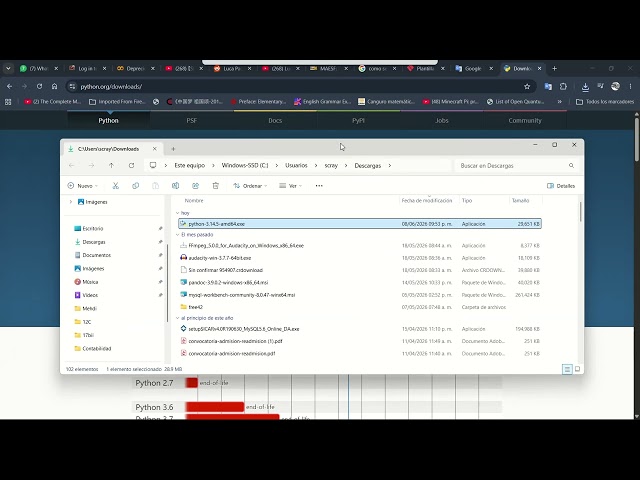Open Chrome extensions puzzle icon
640x480 pixels.
point(563,86)
